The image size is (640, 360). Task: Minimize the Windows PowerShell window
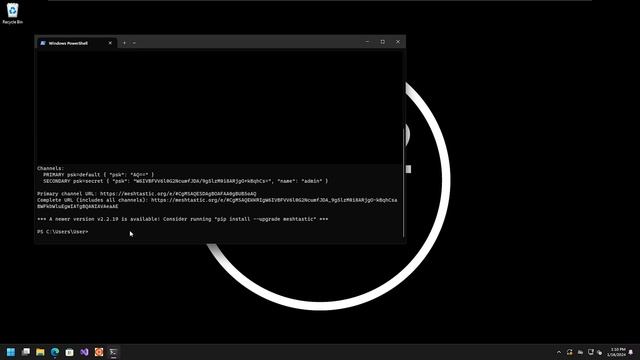tap(367, 42)
